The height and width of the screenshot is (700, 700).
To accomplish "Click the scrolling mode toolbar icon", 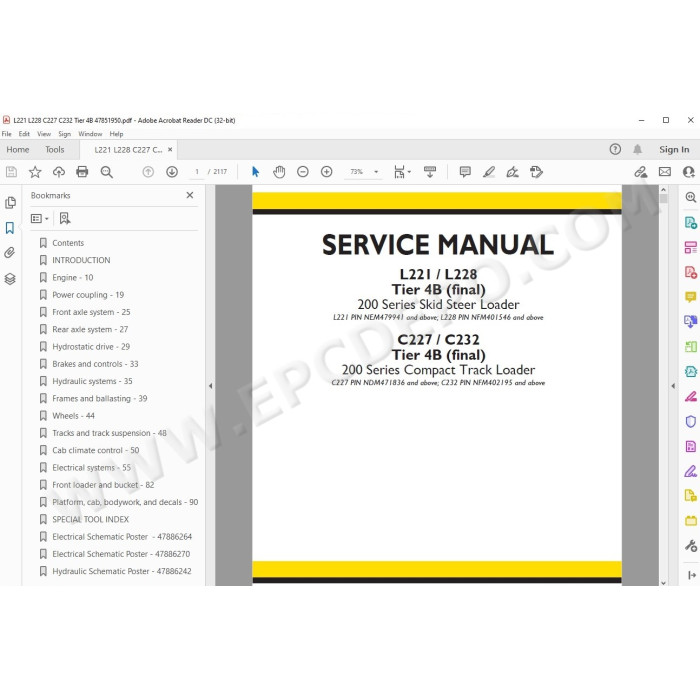I will 430,172.
